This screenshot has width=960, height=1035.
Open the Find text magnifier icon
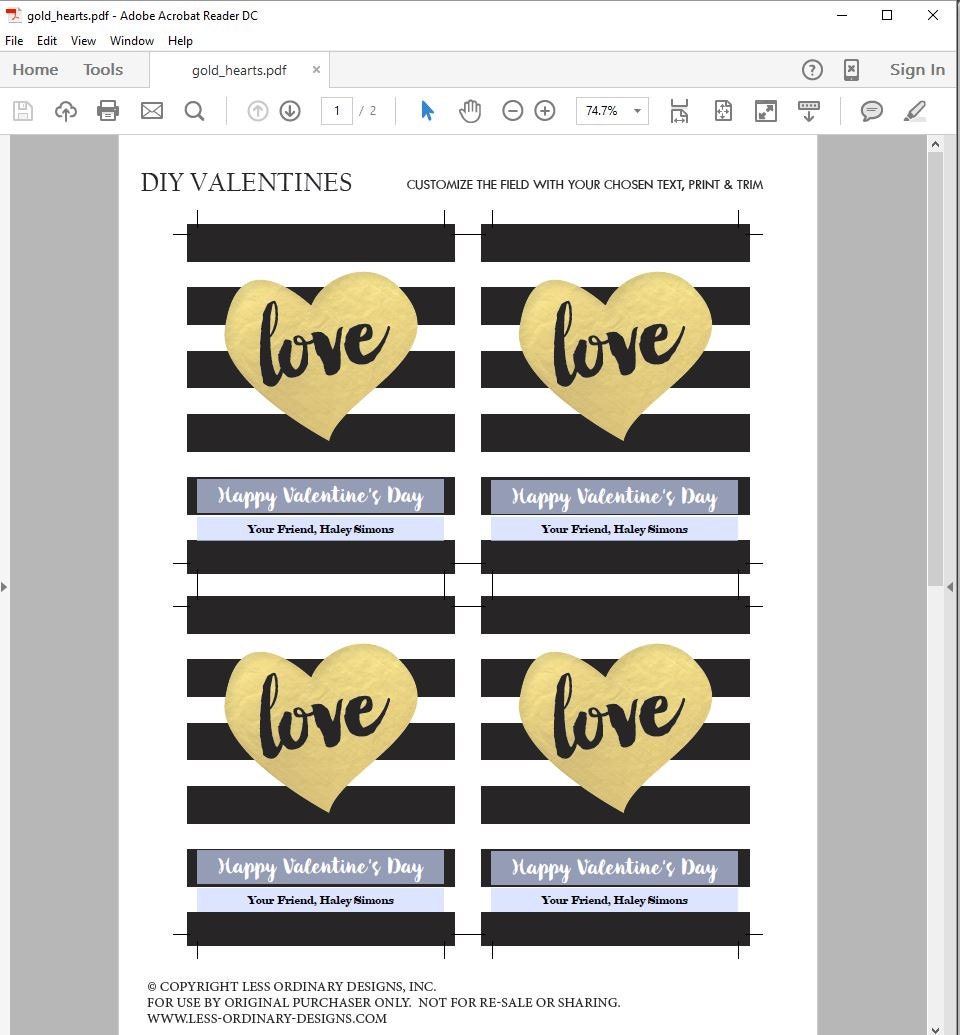tap(194, 111)
